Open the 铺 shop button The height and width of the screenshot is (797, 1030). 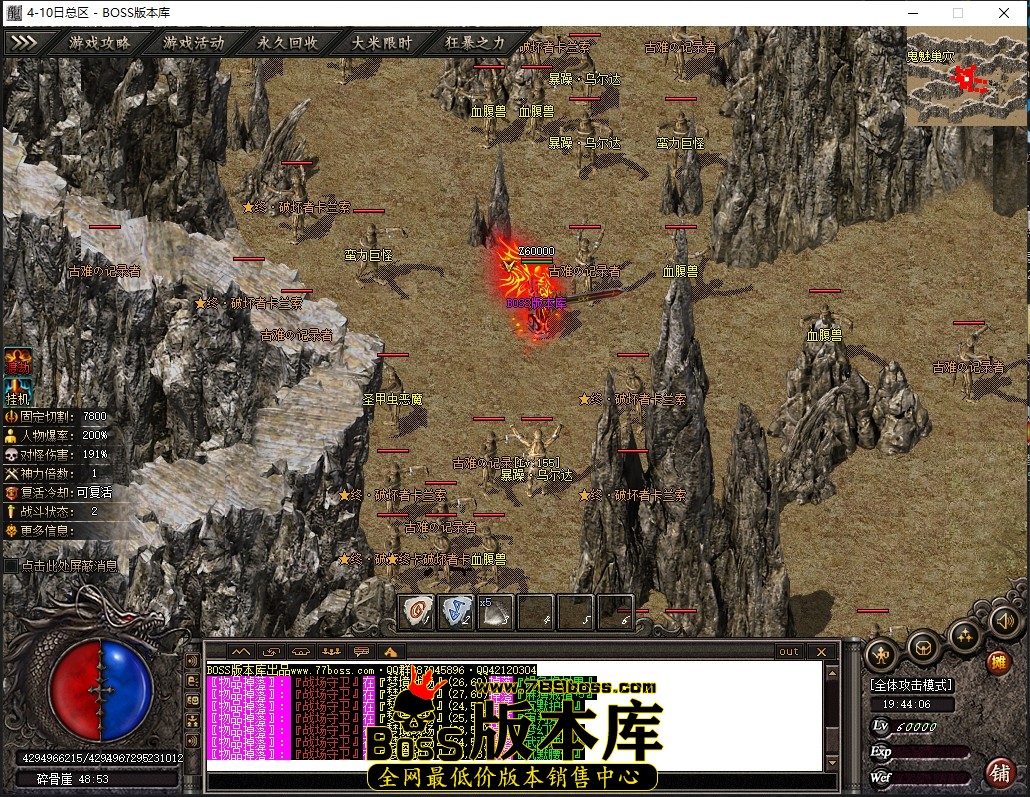click(x=1000, y=773)
